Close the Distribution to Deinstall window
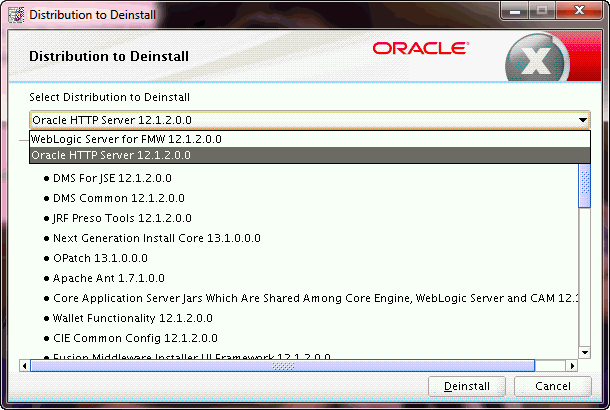610x410 pixels. (x=579, y=11)
